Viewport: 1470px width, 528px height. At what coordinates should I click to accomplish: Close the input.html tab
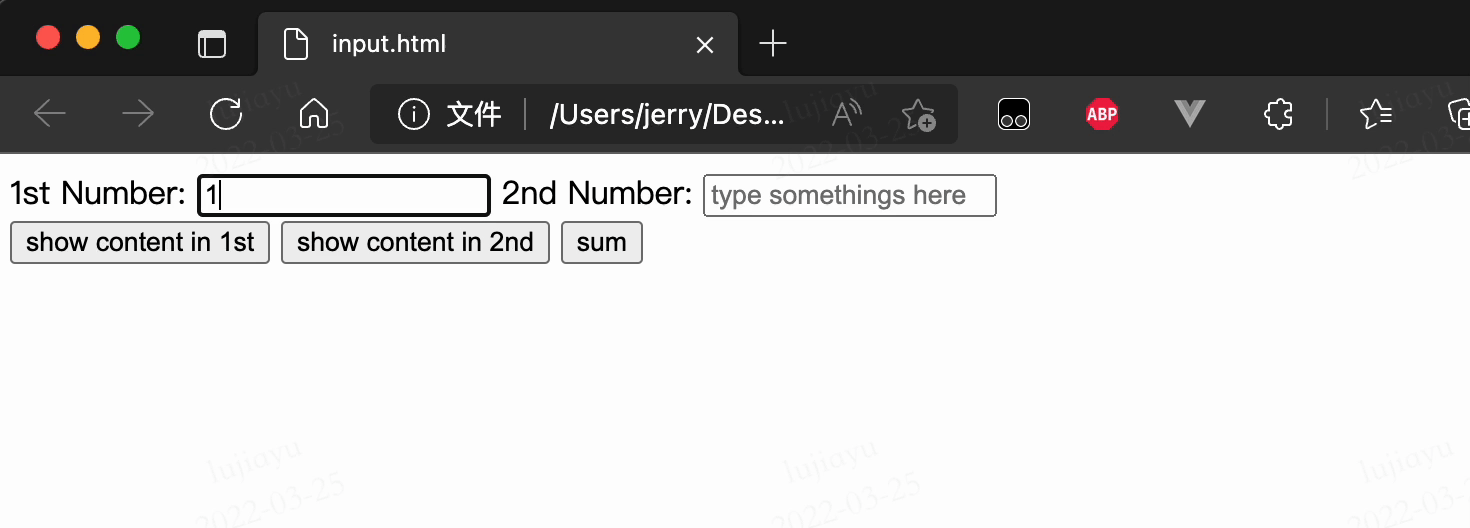point(705,45)
